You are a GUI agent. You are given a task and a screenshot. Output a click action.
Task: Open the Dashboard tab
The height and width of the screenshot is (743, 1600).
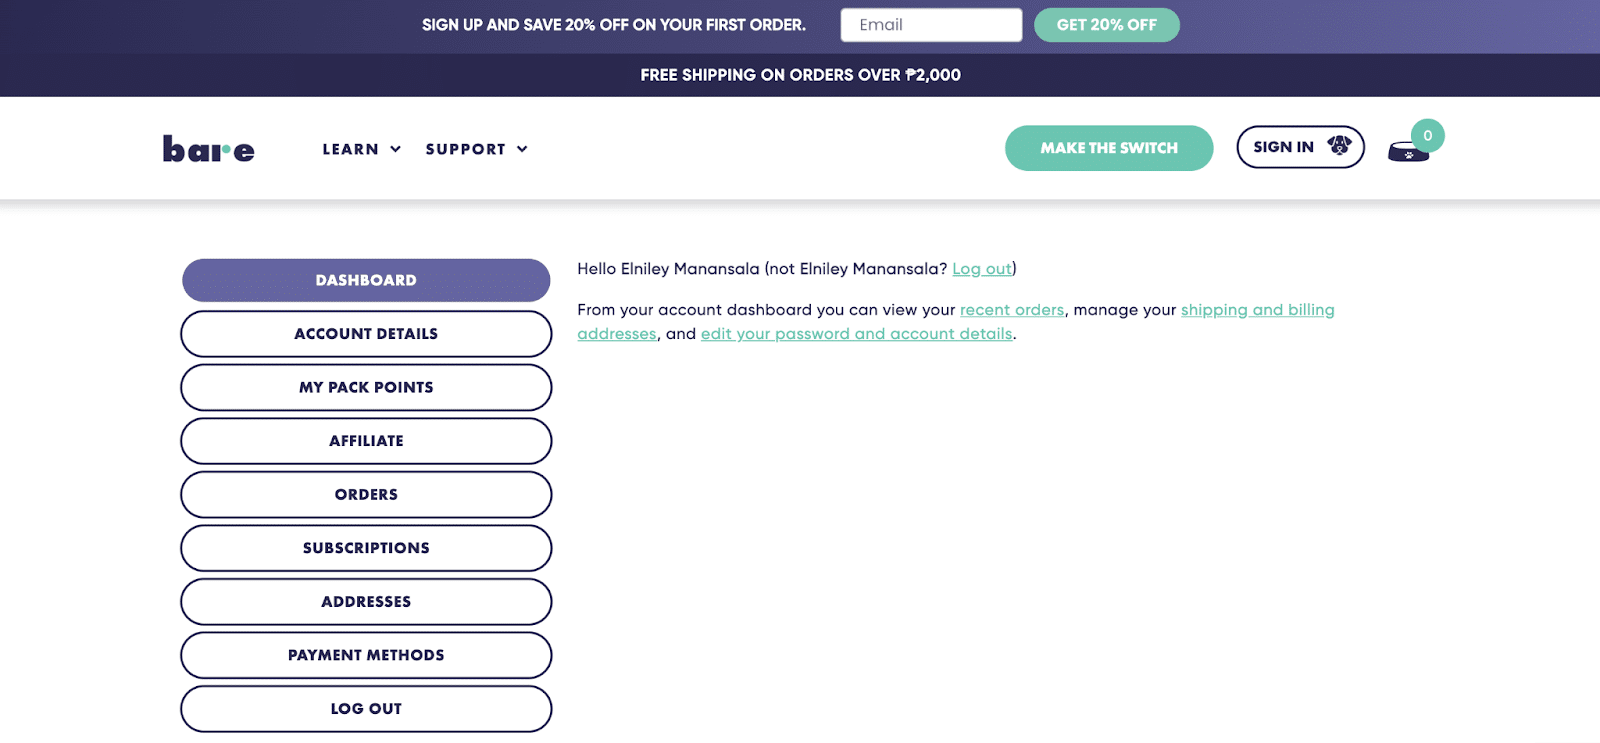coord(366,280)
